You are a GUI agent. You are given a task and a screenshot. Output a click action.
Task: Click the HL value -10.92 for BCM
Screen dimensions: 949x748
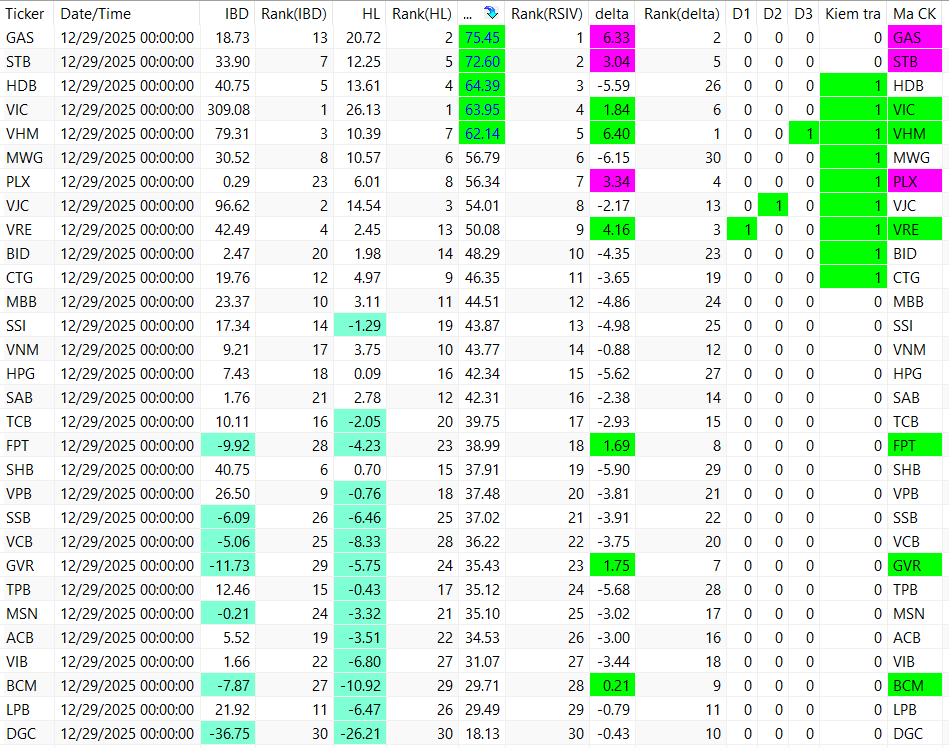[360, 686]
